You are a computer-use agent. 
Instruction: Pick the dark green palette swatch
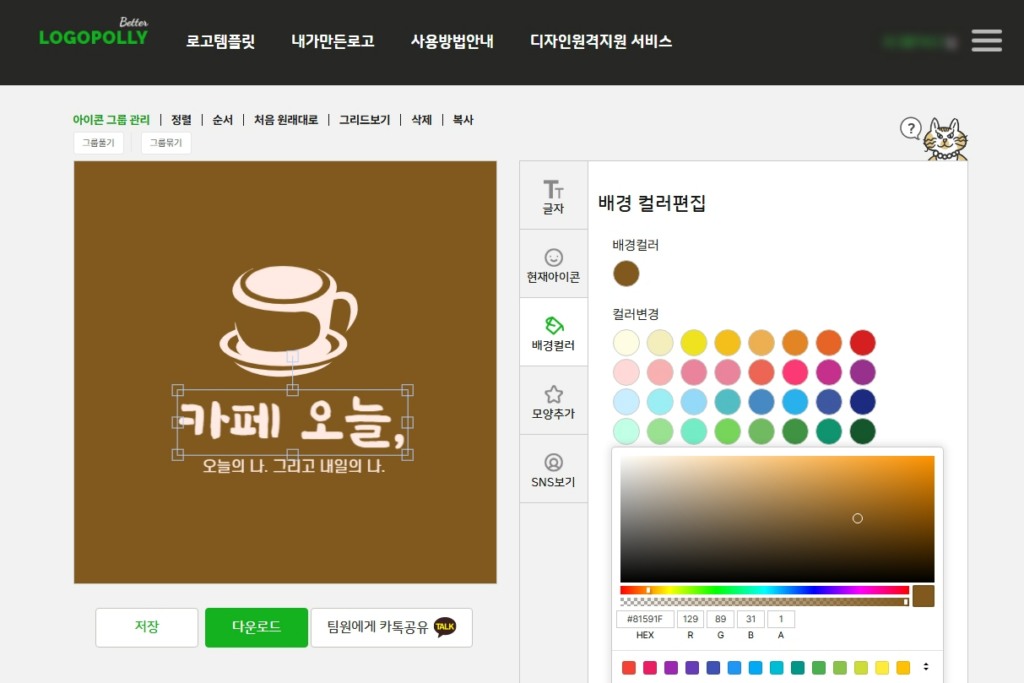[863, 431]
